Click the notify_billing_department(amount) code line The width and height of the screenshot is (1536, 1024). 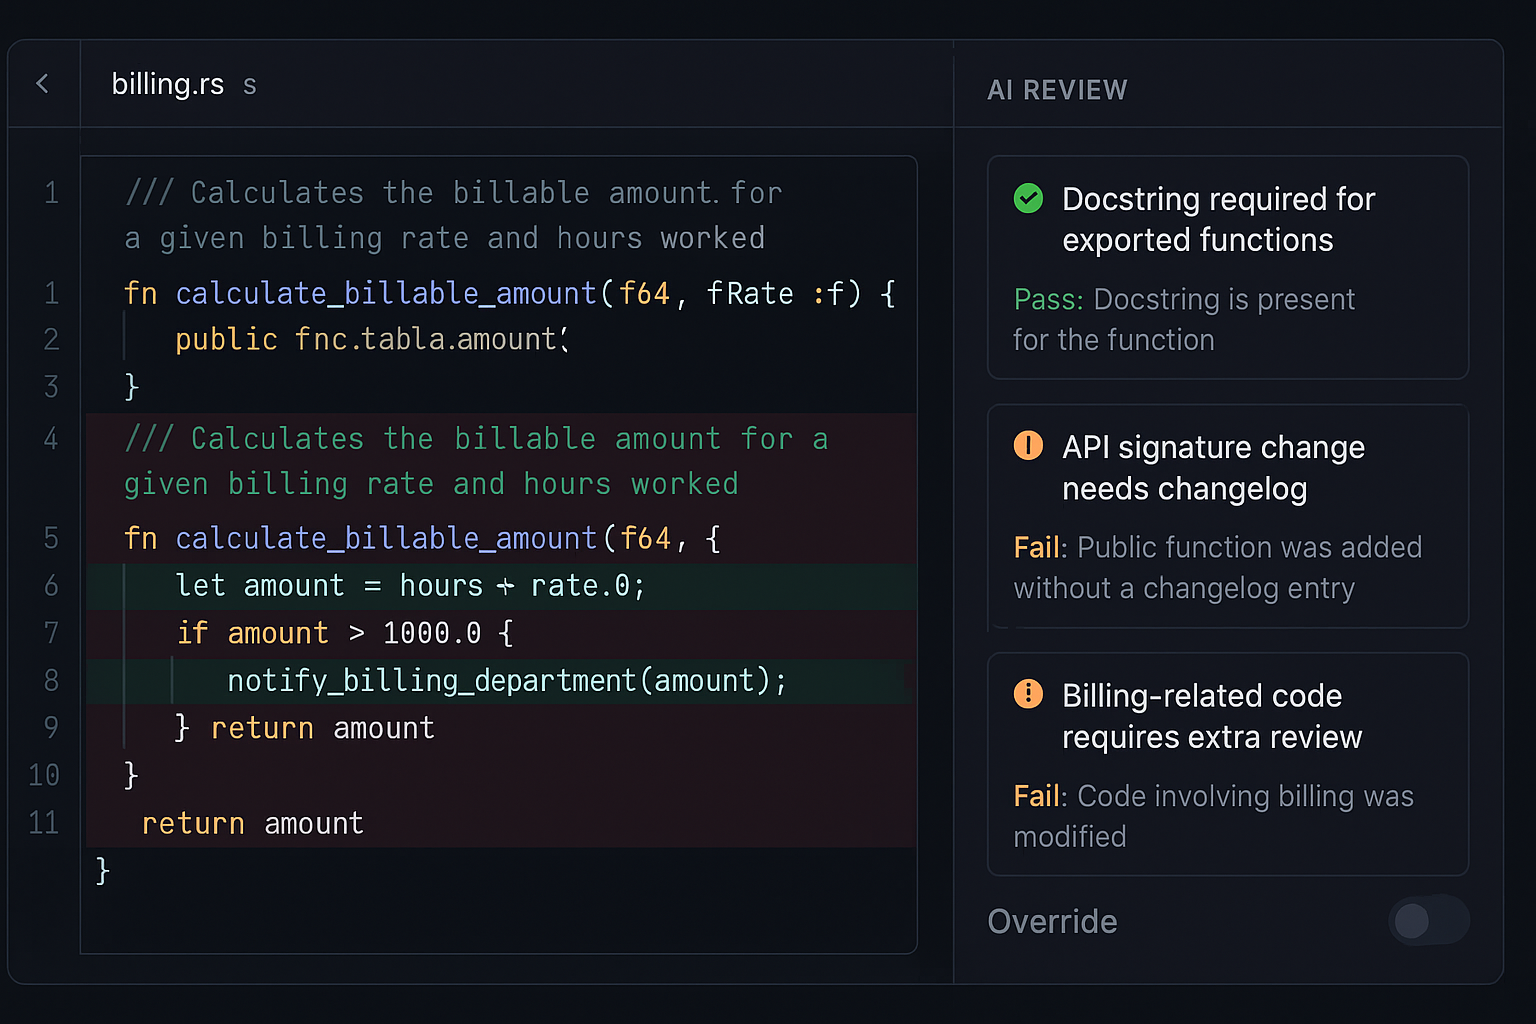pos(506,681)
